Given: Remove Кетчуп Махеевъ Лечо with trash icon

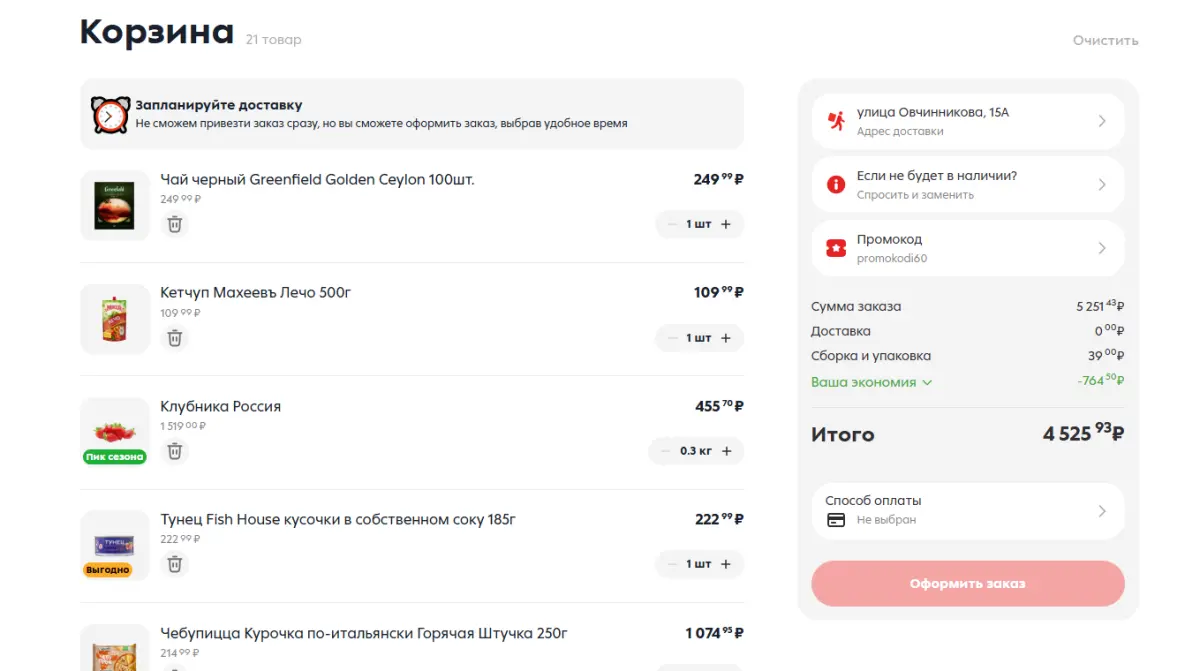Looking at the screenshot, I should [x=174, y=338].
